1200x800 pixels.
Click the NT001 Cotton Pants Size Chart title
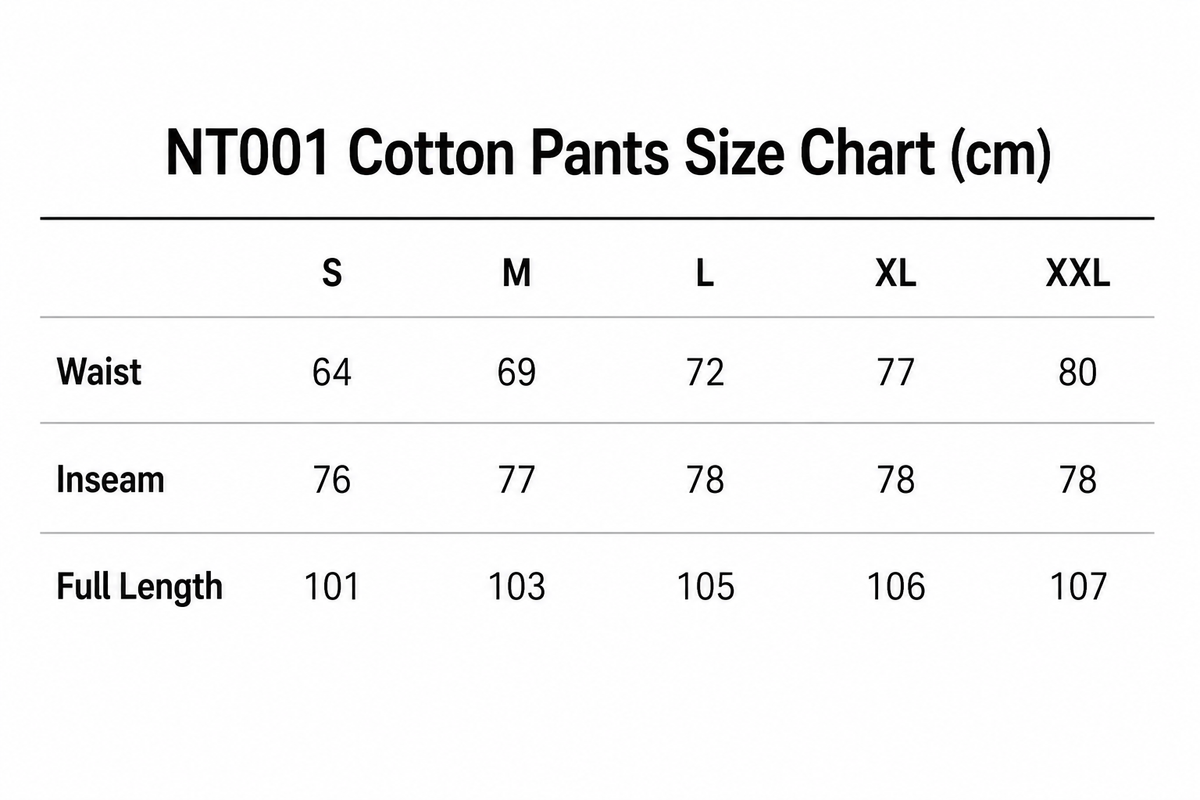tap(607, 155)
